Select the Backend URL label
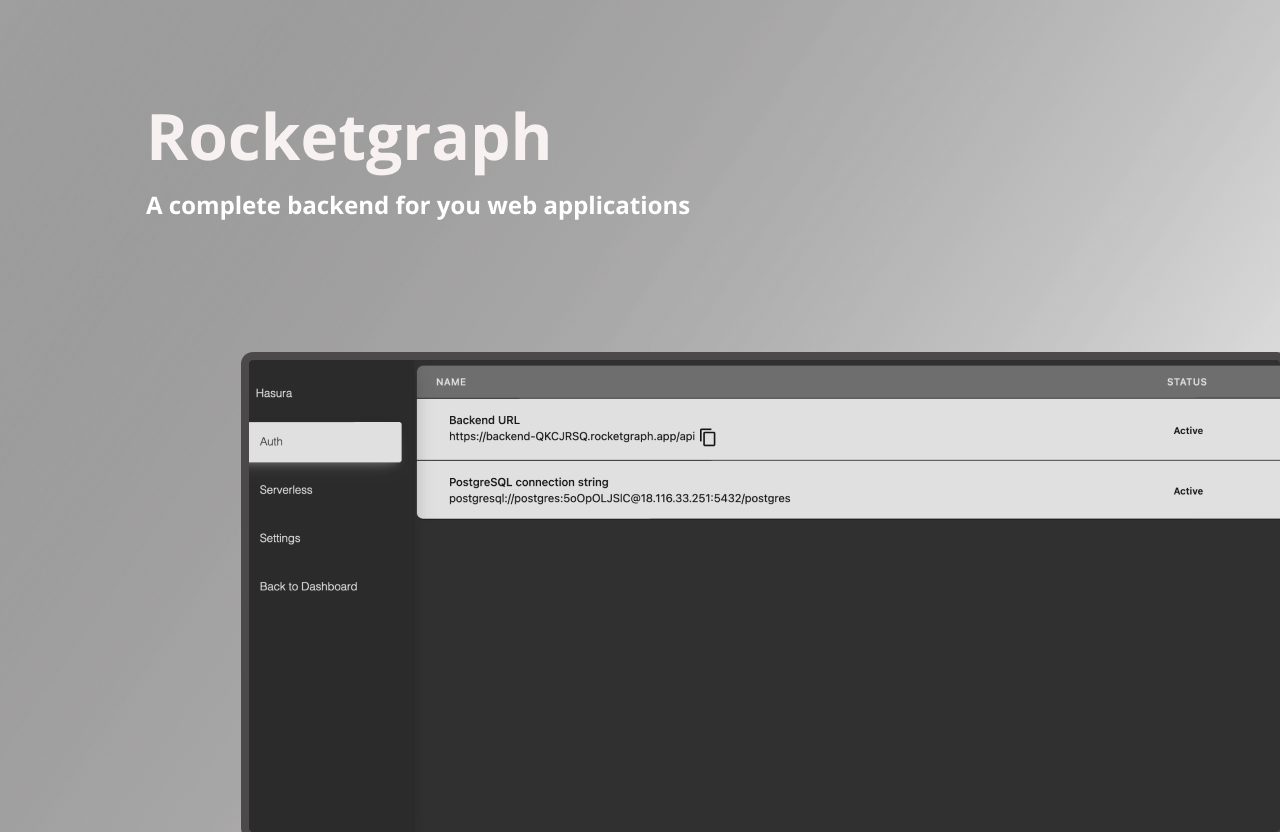 [484, 420]
